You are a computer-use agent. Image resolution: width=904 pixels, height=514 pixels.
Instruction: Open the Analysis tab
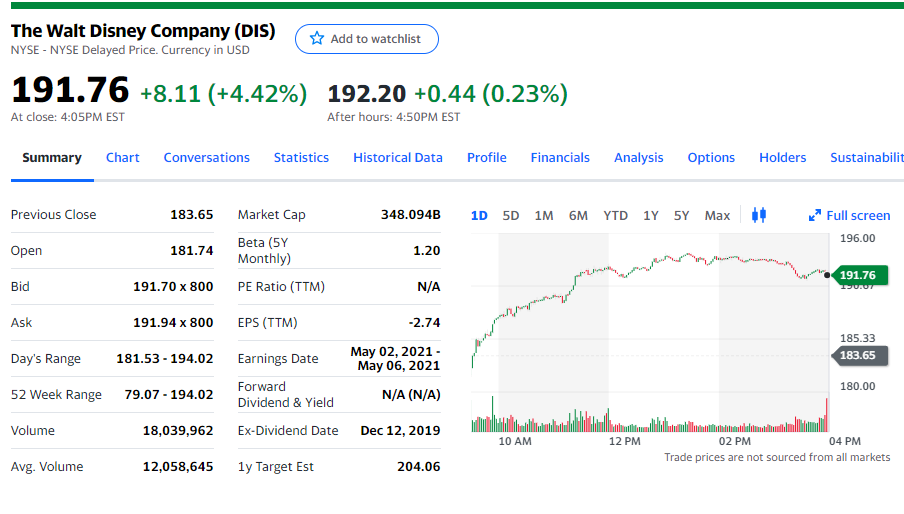pyautogui.click(x=638, y=157)
